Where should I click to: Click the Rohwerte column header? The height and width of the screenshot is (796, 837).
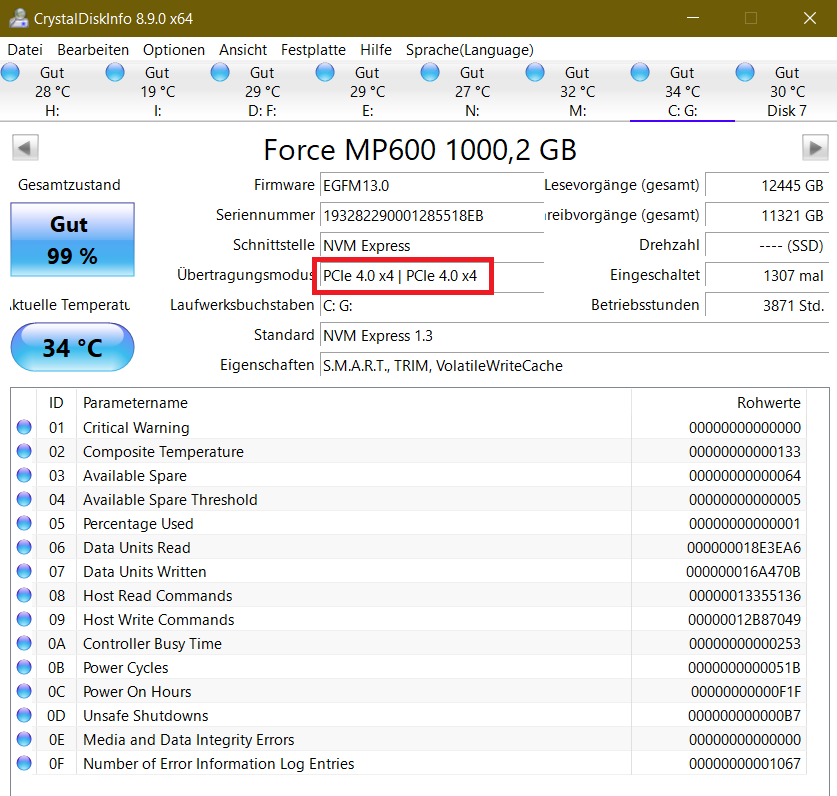point(719,403)
